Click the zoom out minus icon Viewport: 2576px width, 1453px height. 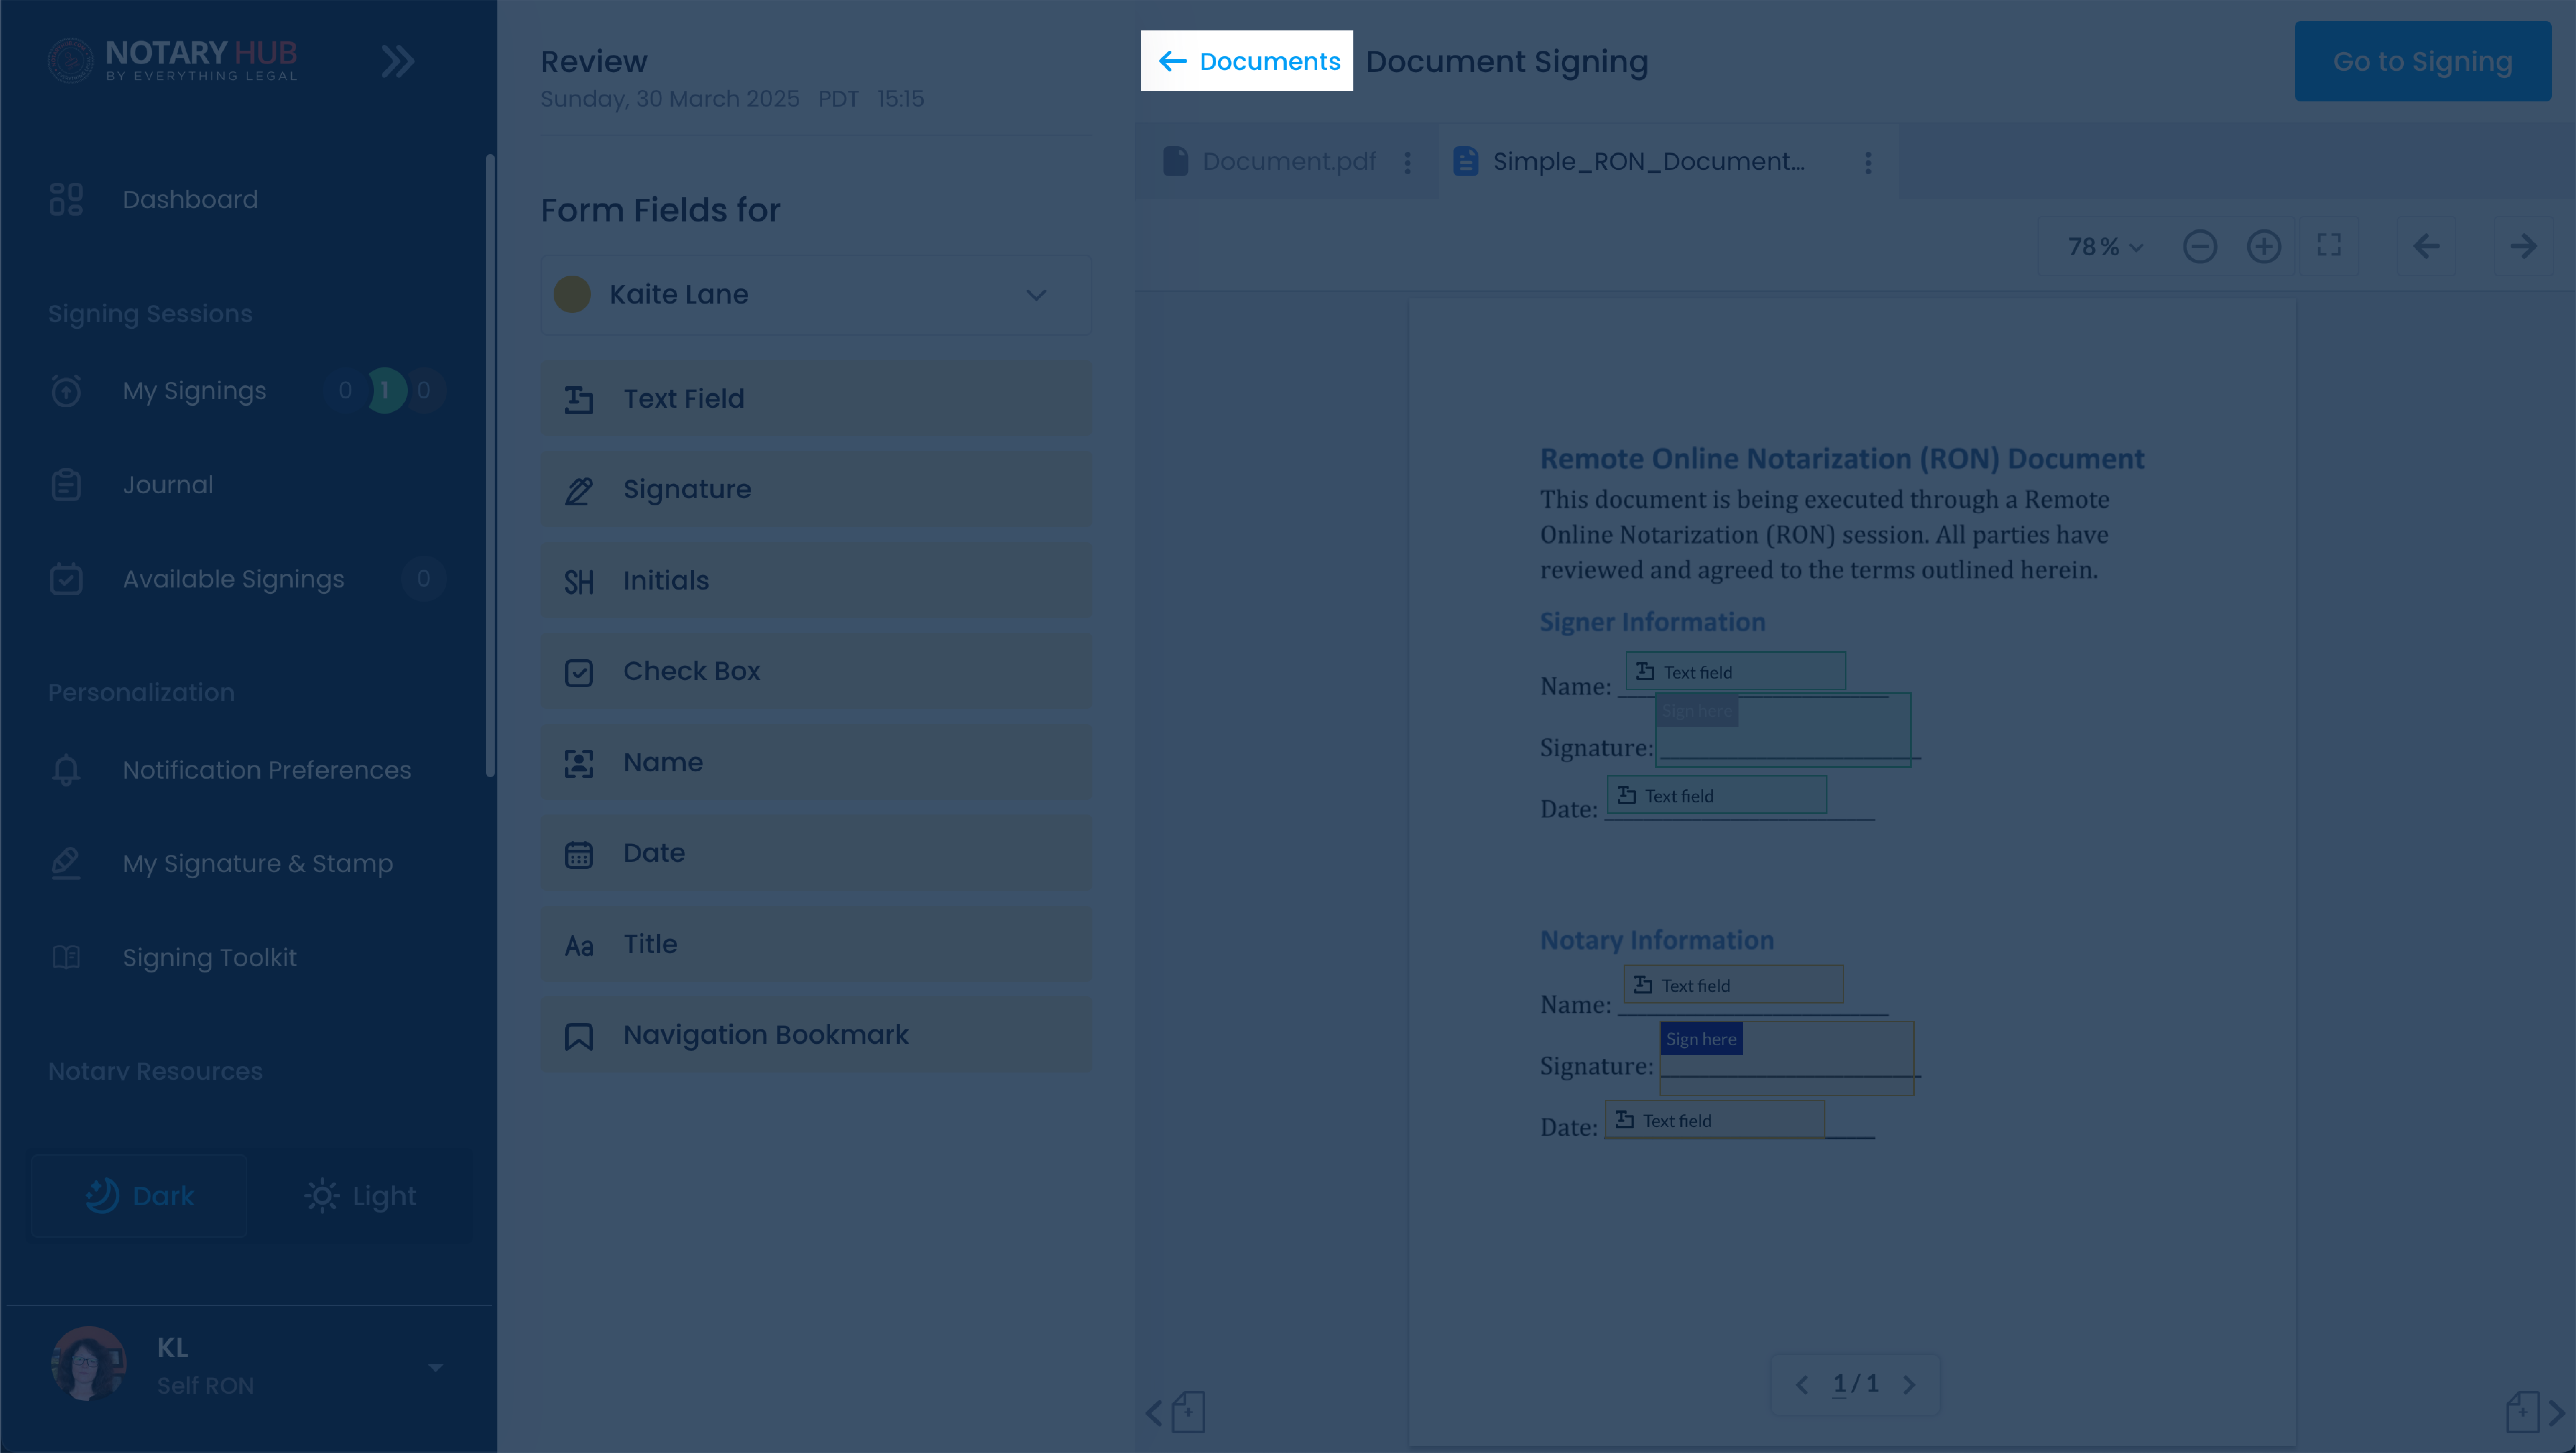click(2200, 246)
